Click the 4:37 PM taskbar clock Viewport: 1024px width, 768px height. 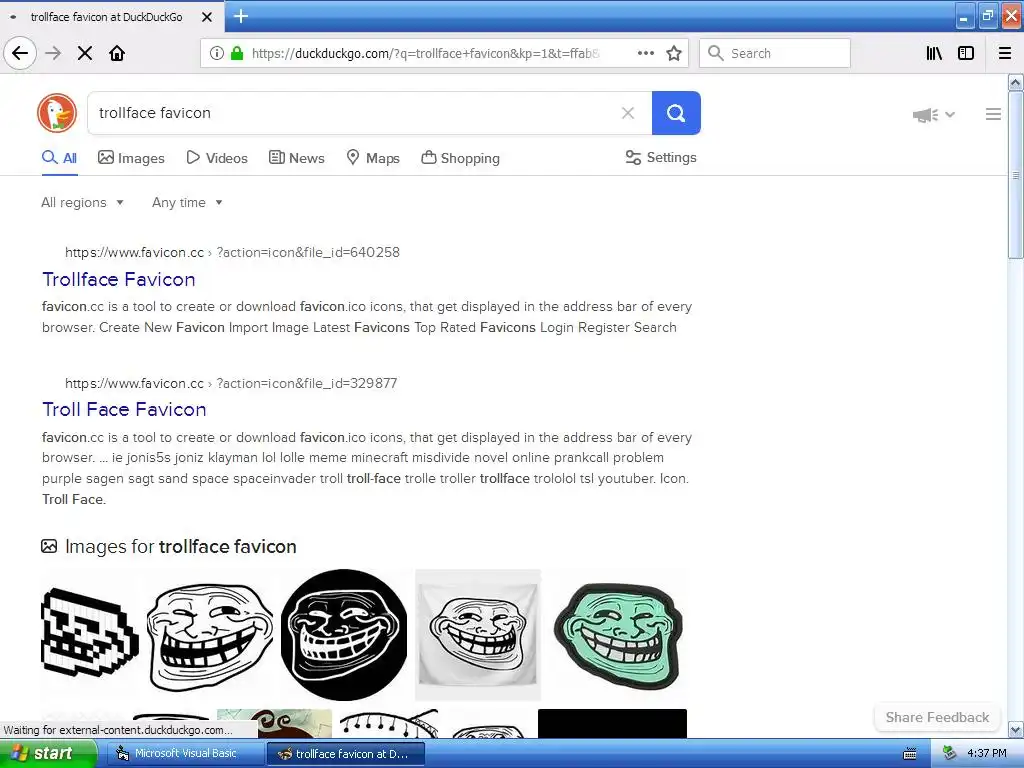[x=987, y=753]
